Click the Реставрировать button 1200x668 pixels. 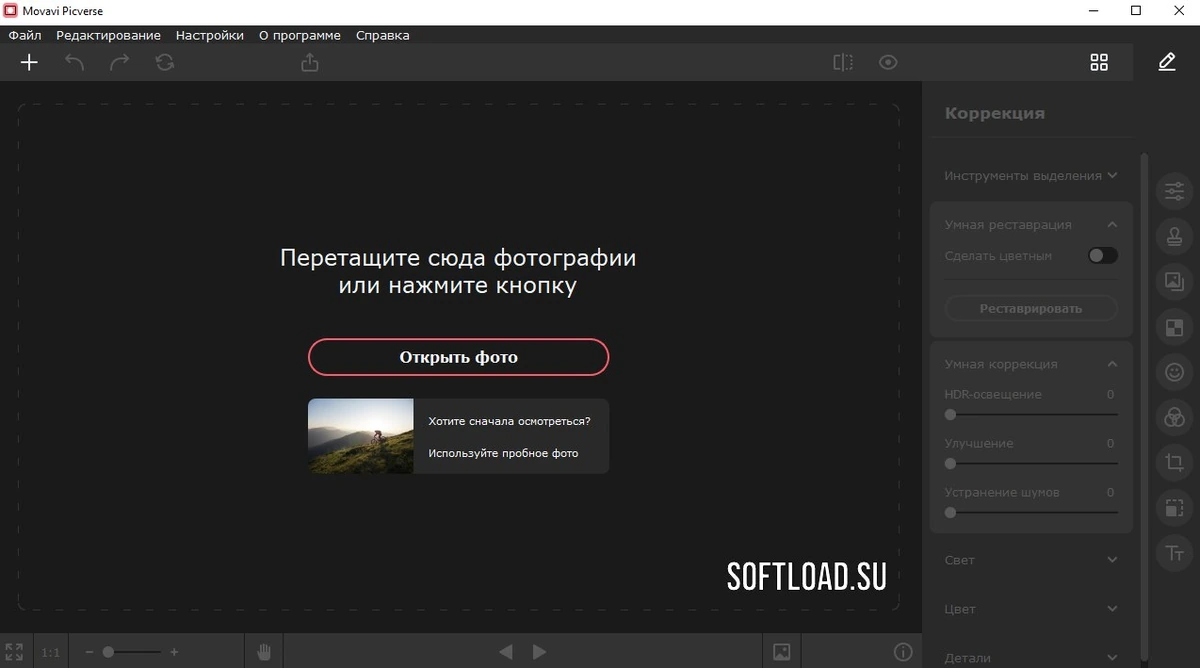1031,308
